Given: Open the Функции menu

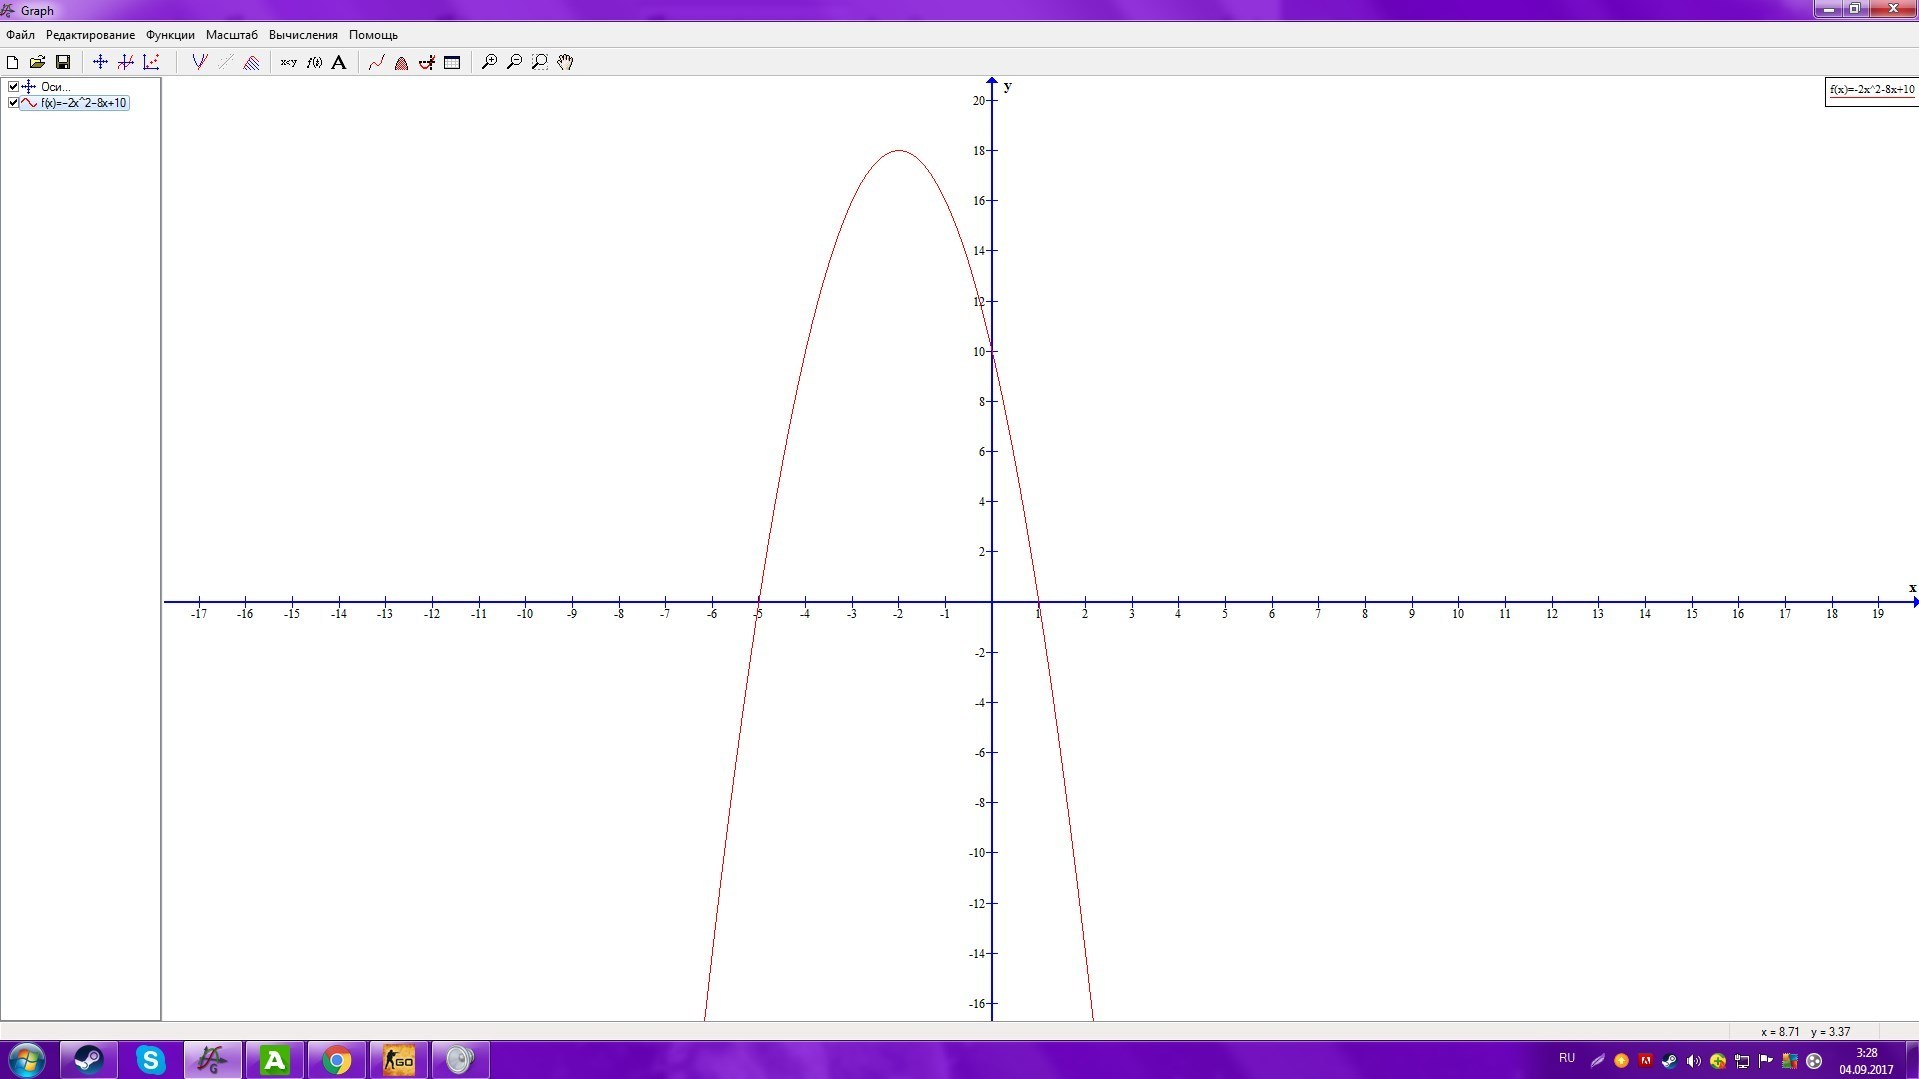Looking at the screenshot, I should tap(170, 35).
